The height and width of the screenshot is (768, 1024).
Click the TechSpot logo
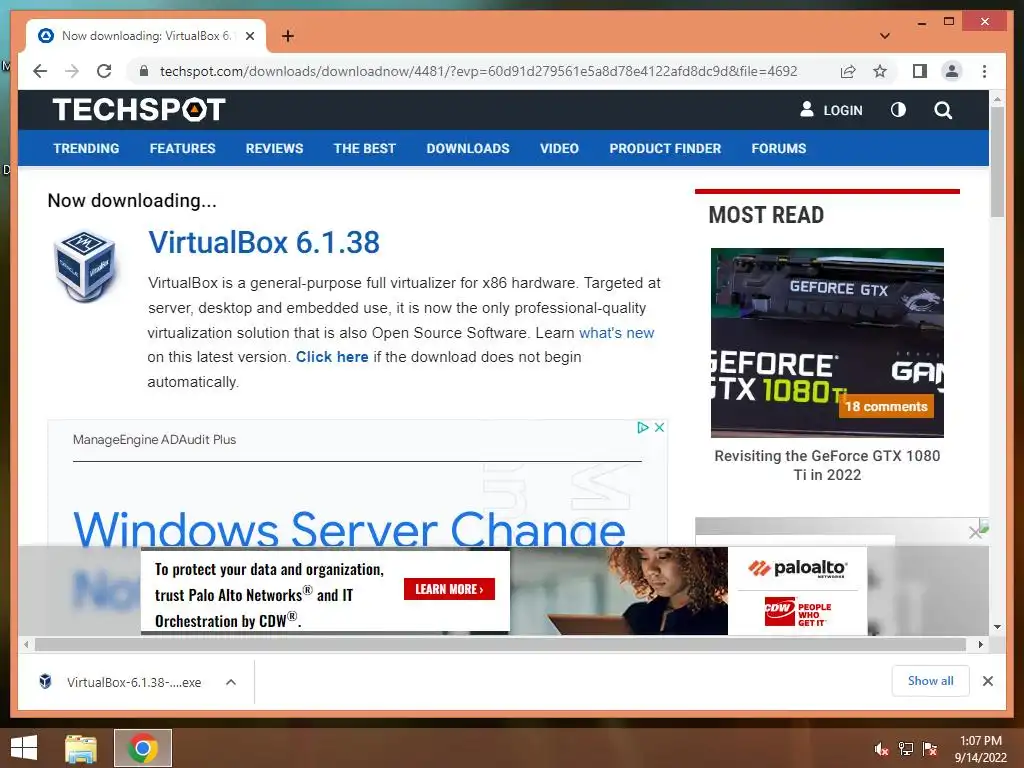(x=139, y=109)
